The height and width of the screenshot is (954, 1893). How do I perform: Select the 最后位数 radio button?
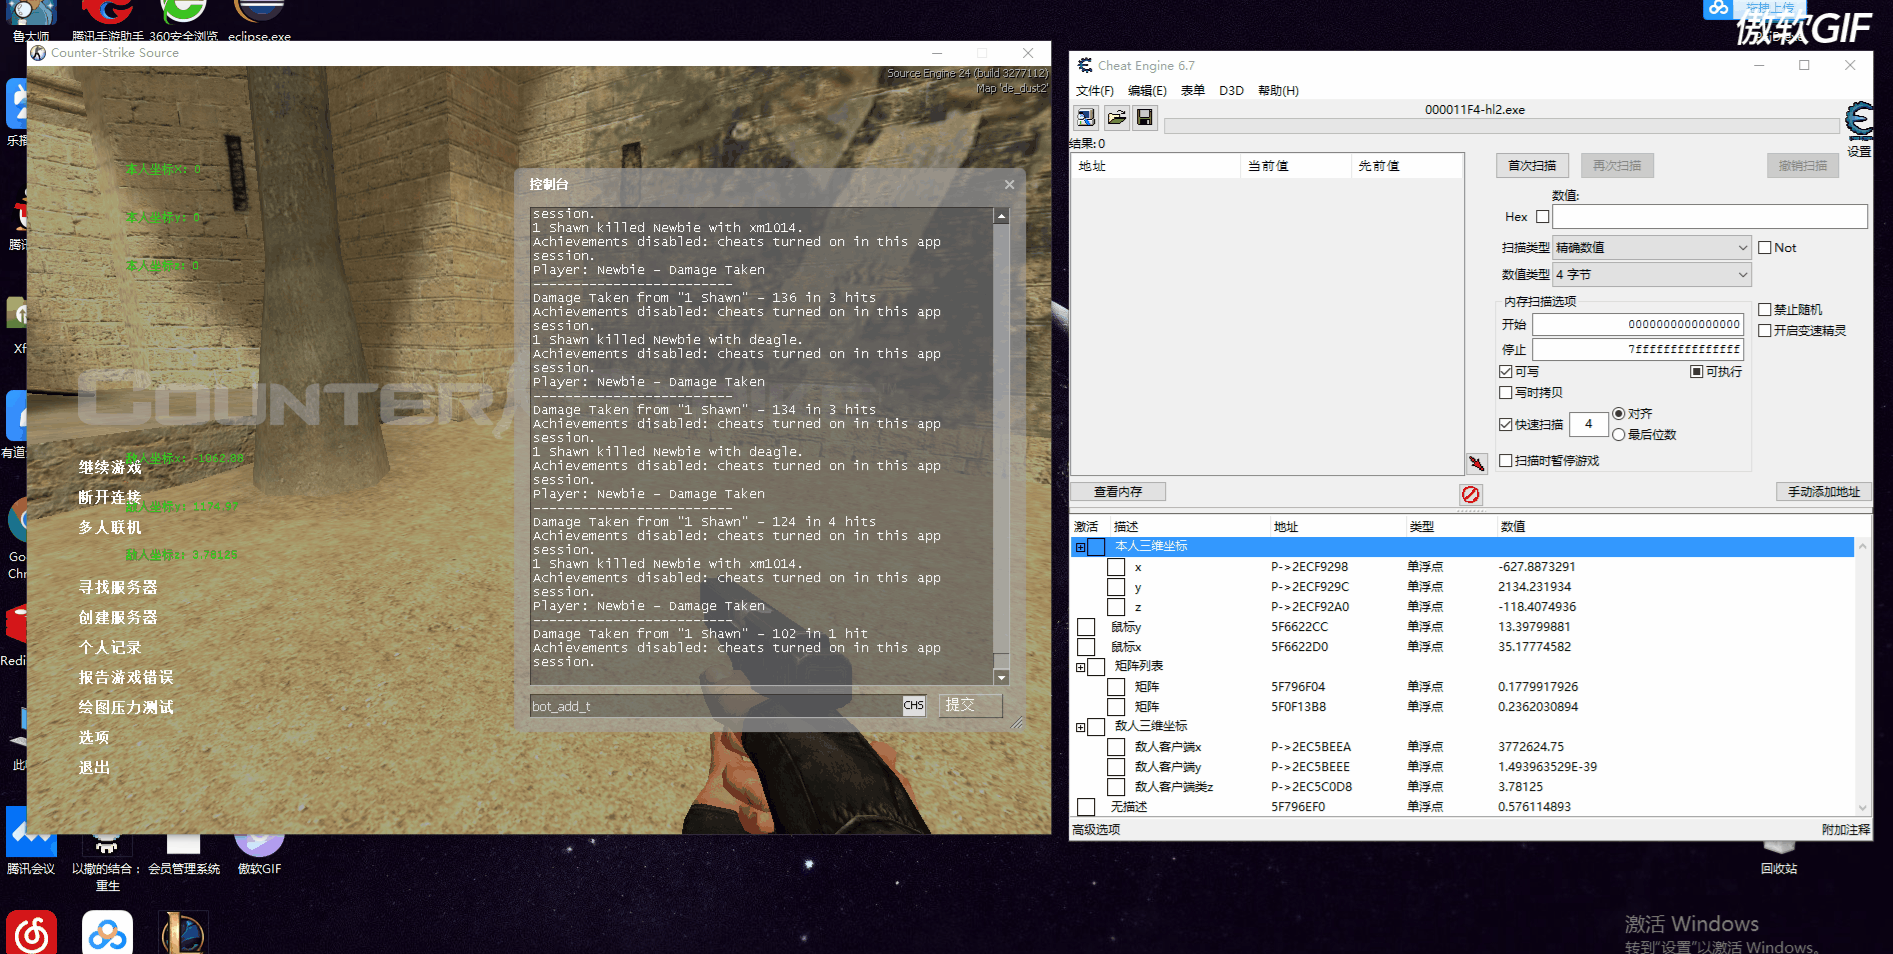pos(1618,435)
